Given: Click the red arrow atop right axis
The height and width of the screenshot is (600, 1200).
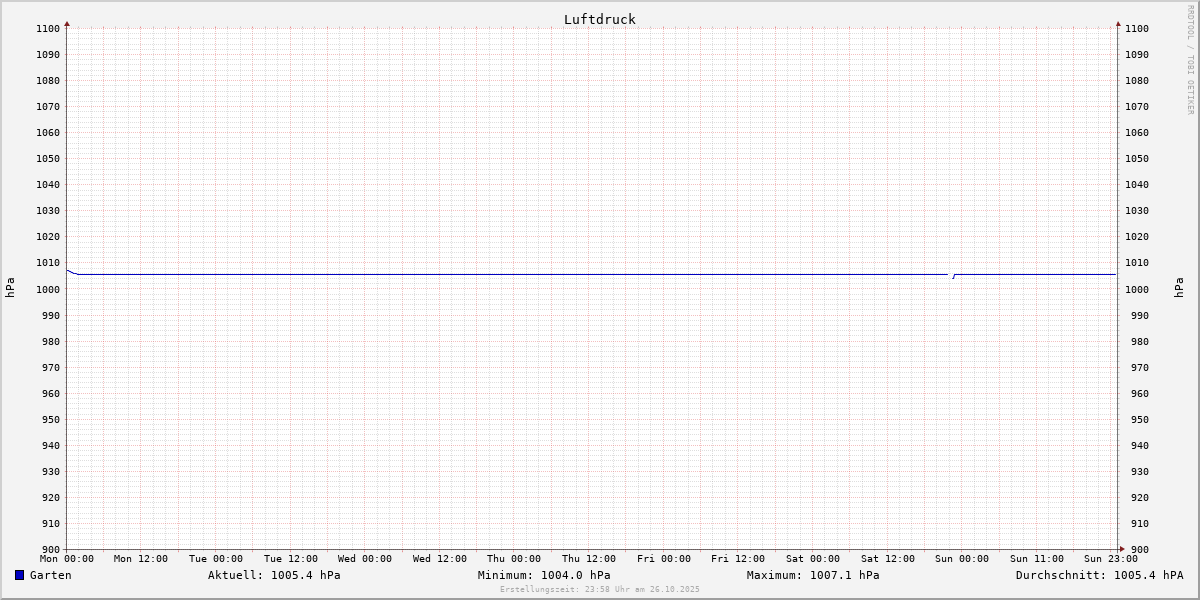Looking at the screenshot, I should (x=1118, y=23).
